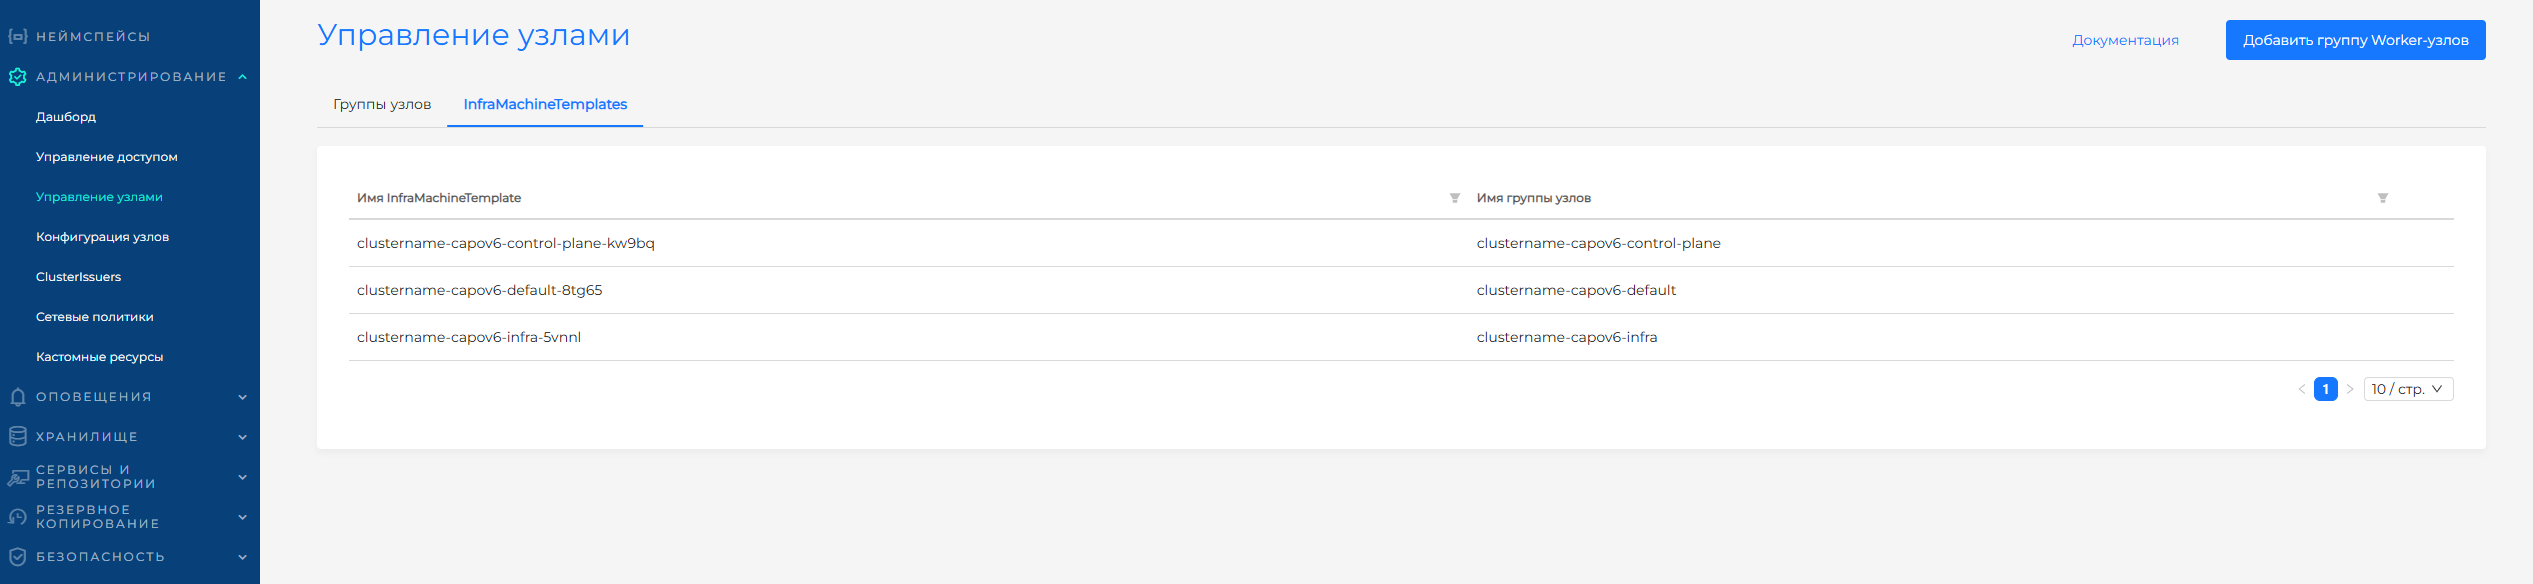Select the InfraMachineTemplates tab

pos(545,104)
